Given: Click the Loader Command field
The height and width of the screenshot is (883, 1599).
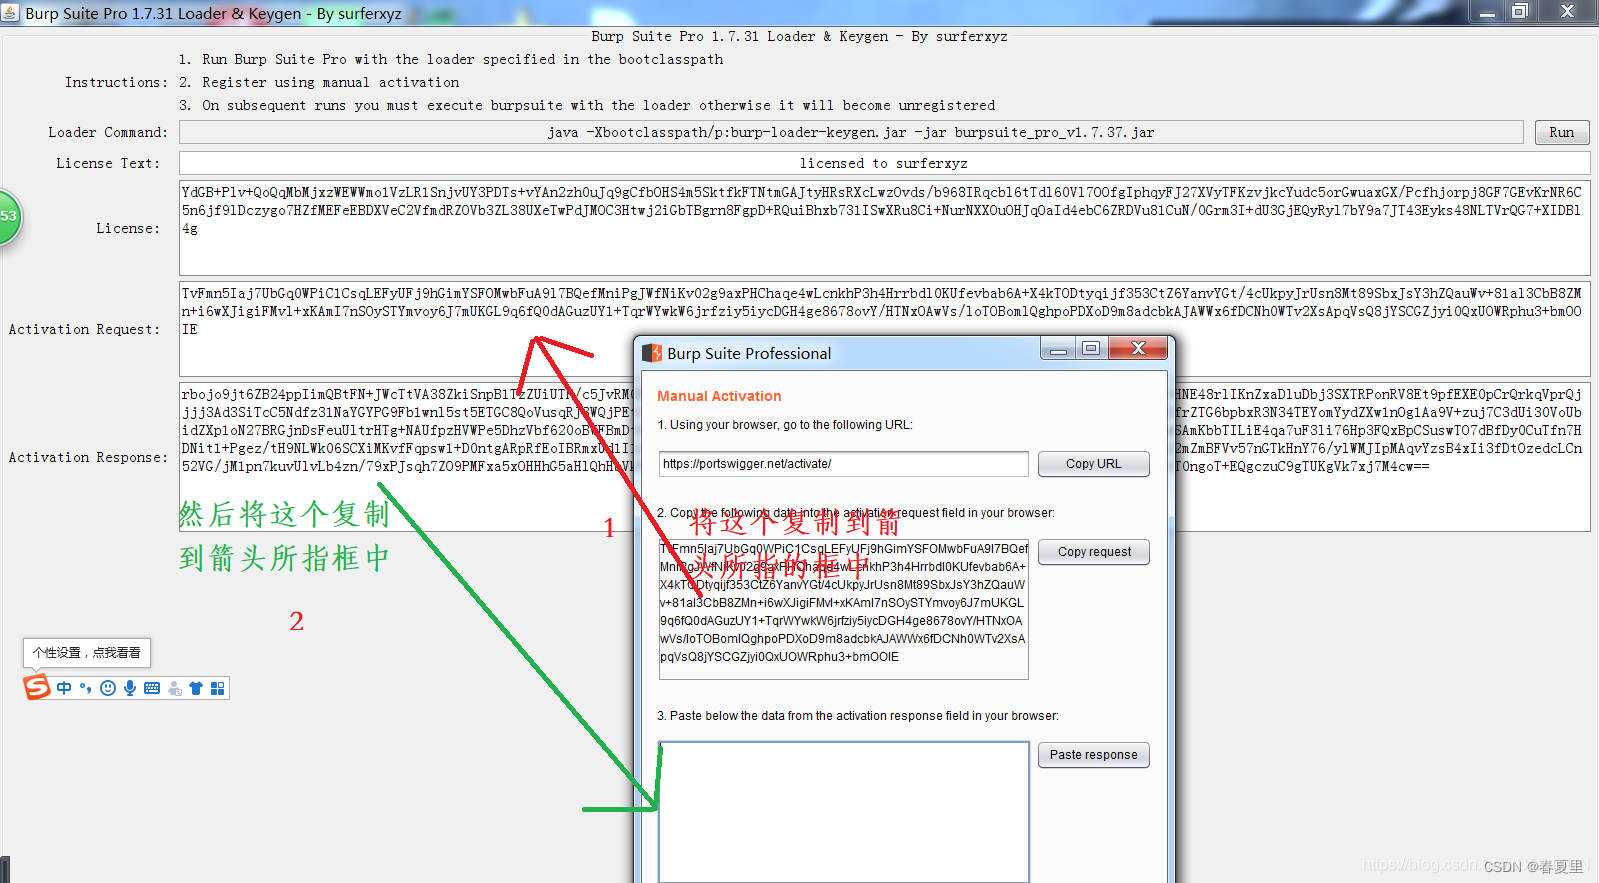Looking at the screenshot, I should click(851, 132).
